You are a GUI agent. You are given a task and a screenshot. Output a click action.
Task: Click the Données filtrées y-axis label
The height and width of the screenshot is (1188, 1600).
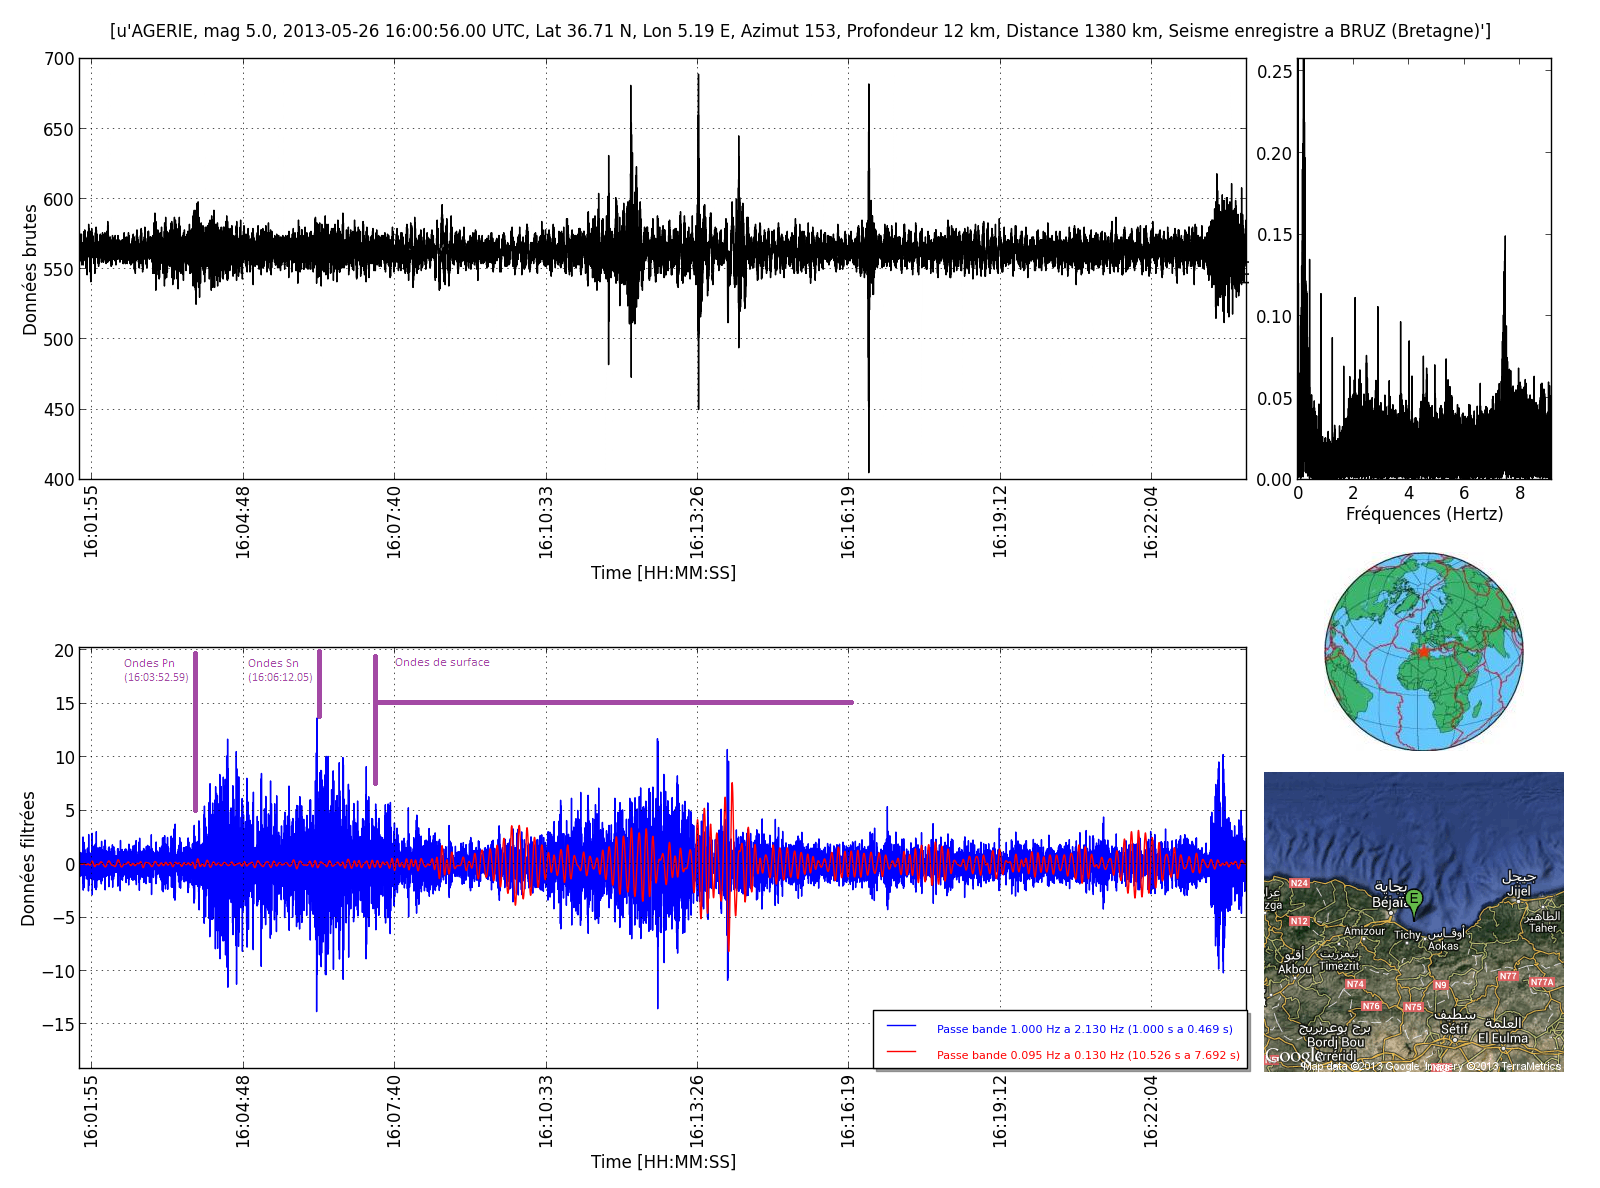coord(28,858)
